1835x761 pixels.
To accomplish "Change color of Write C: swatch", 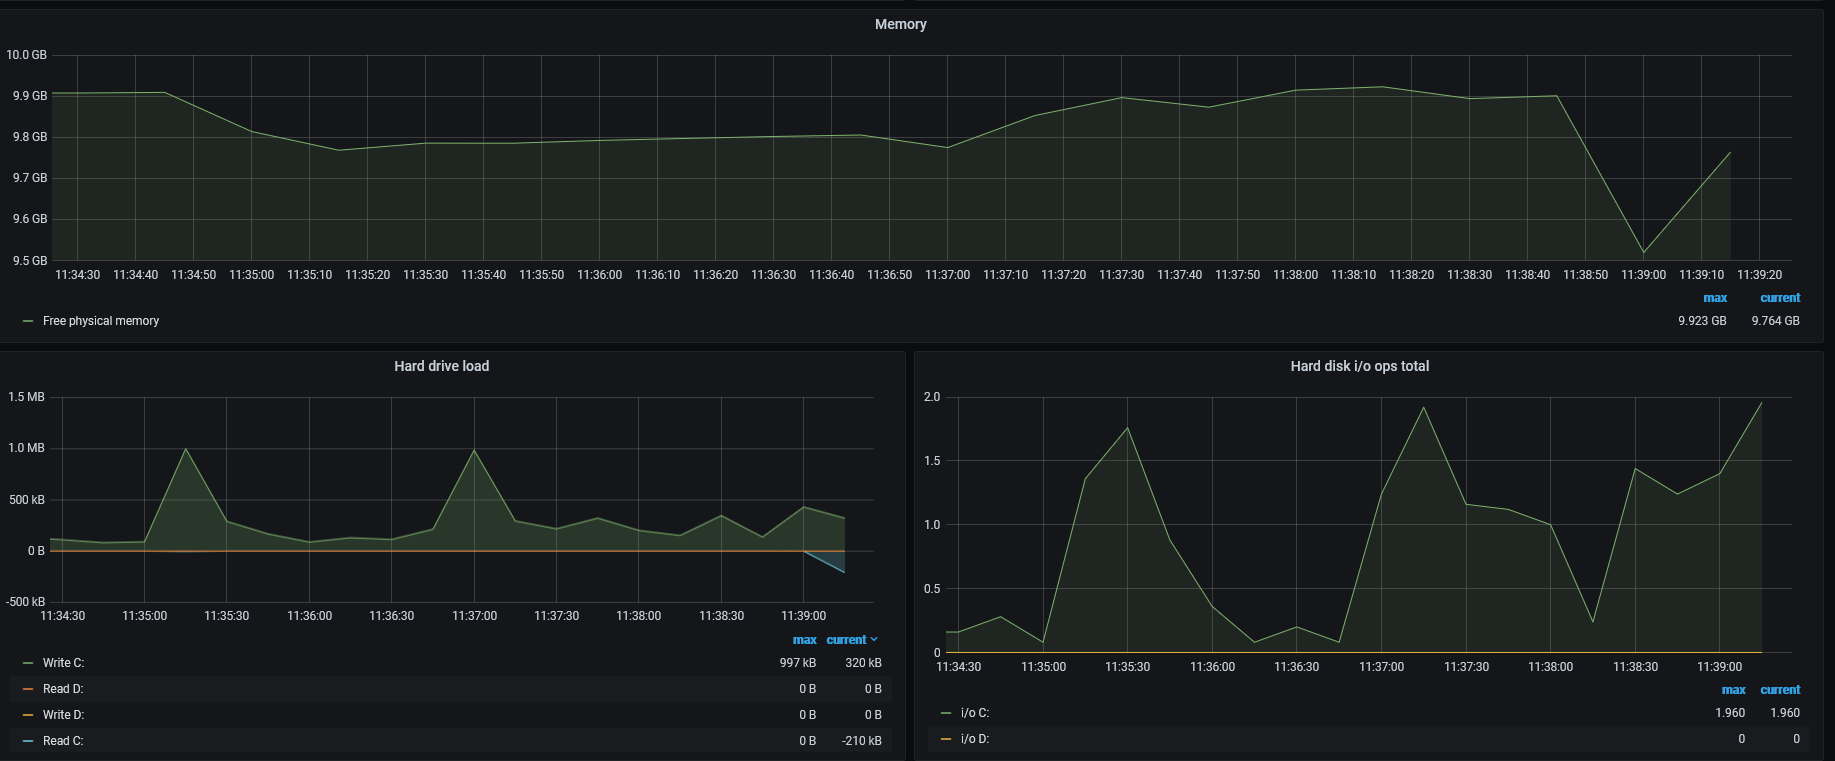I will point(28,663).
